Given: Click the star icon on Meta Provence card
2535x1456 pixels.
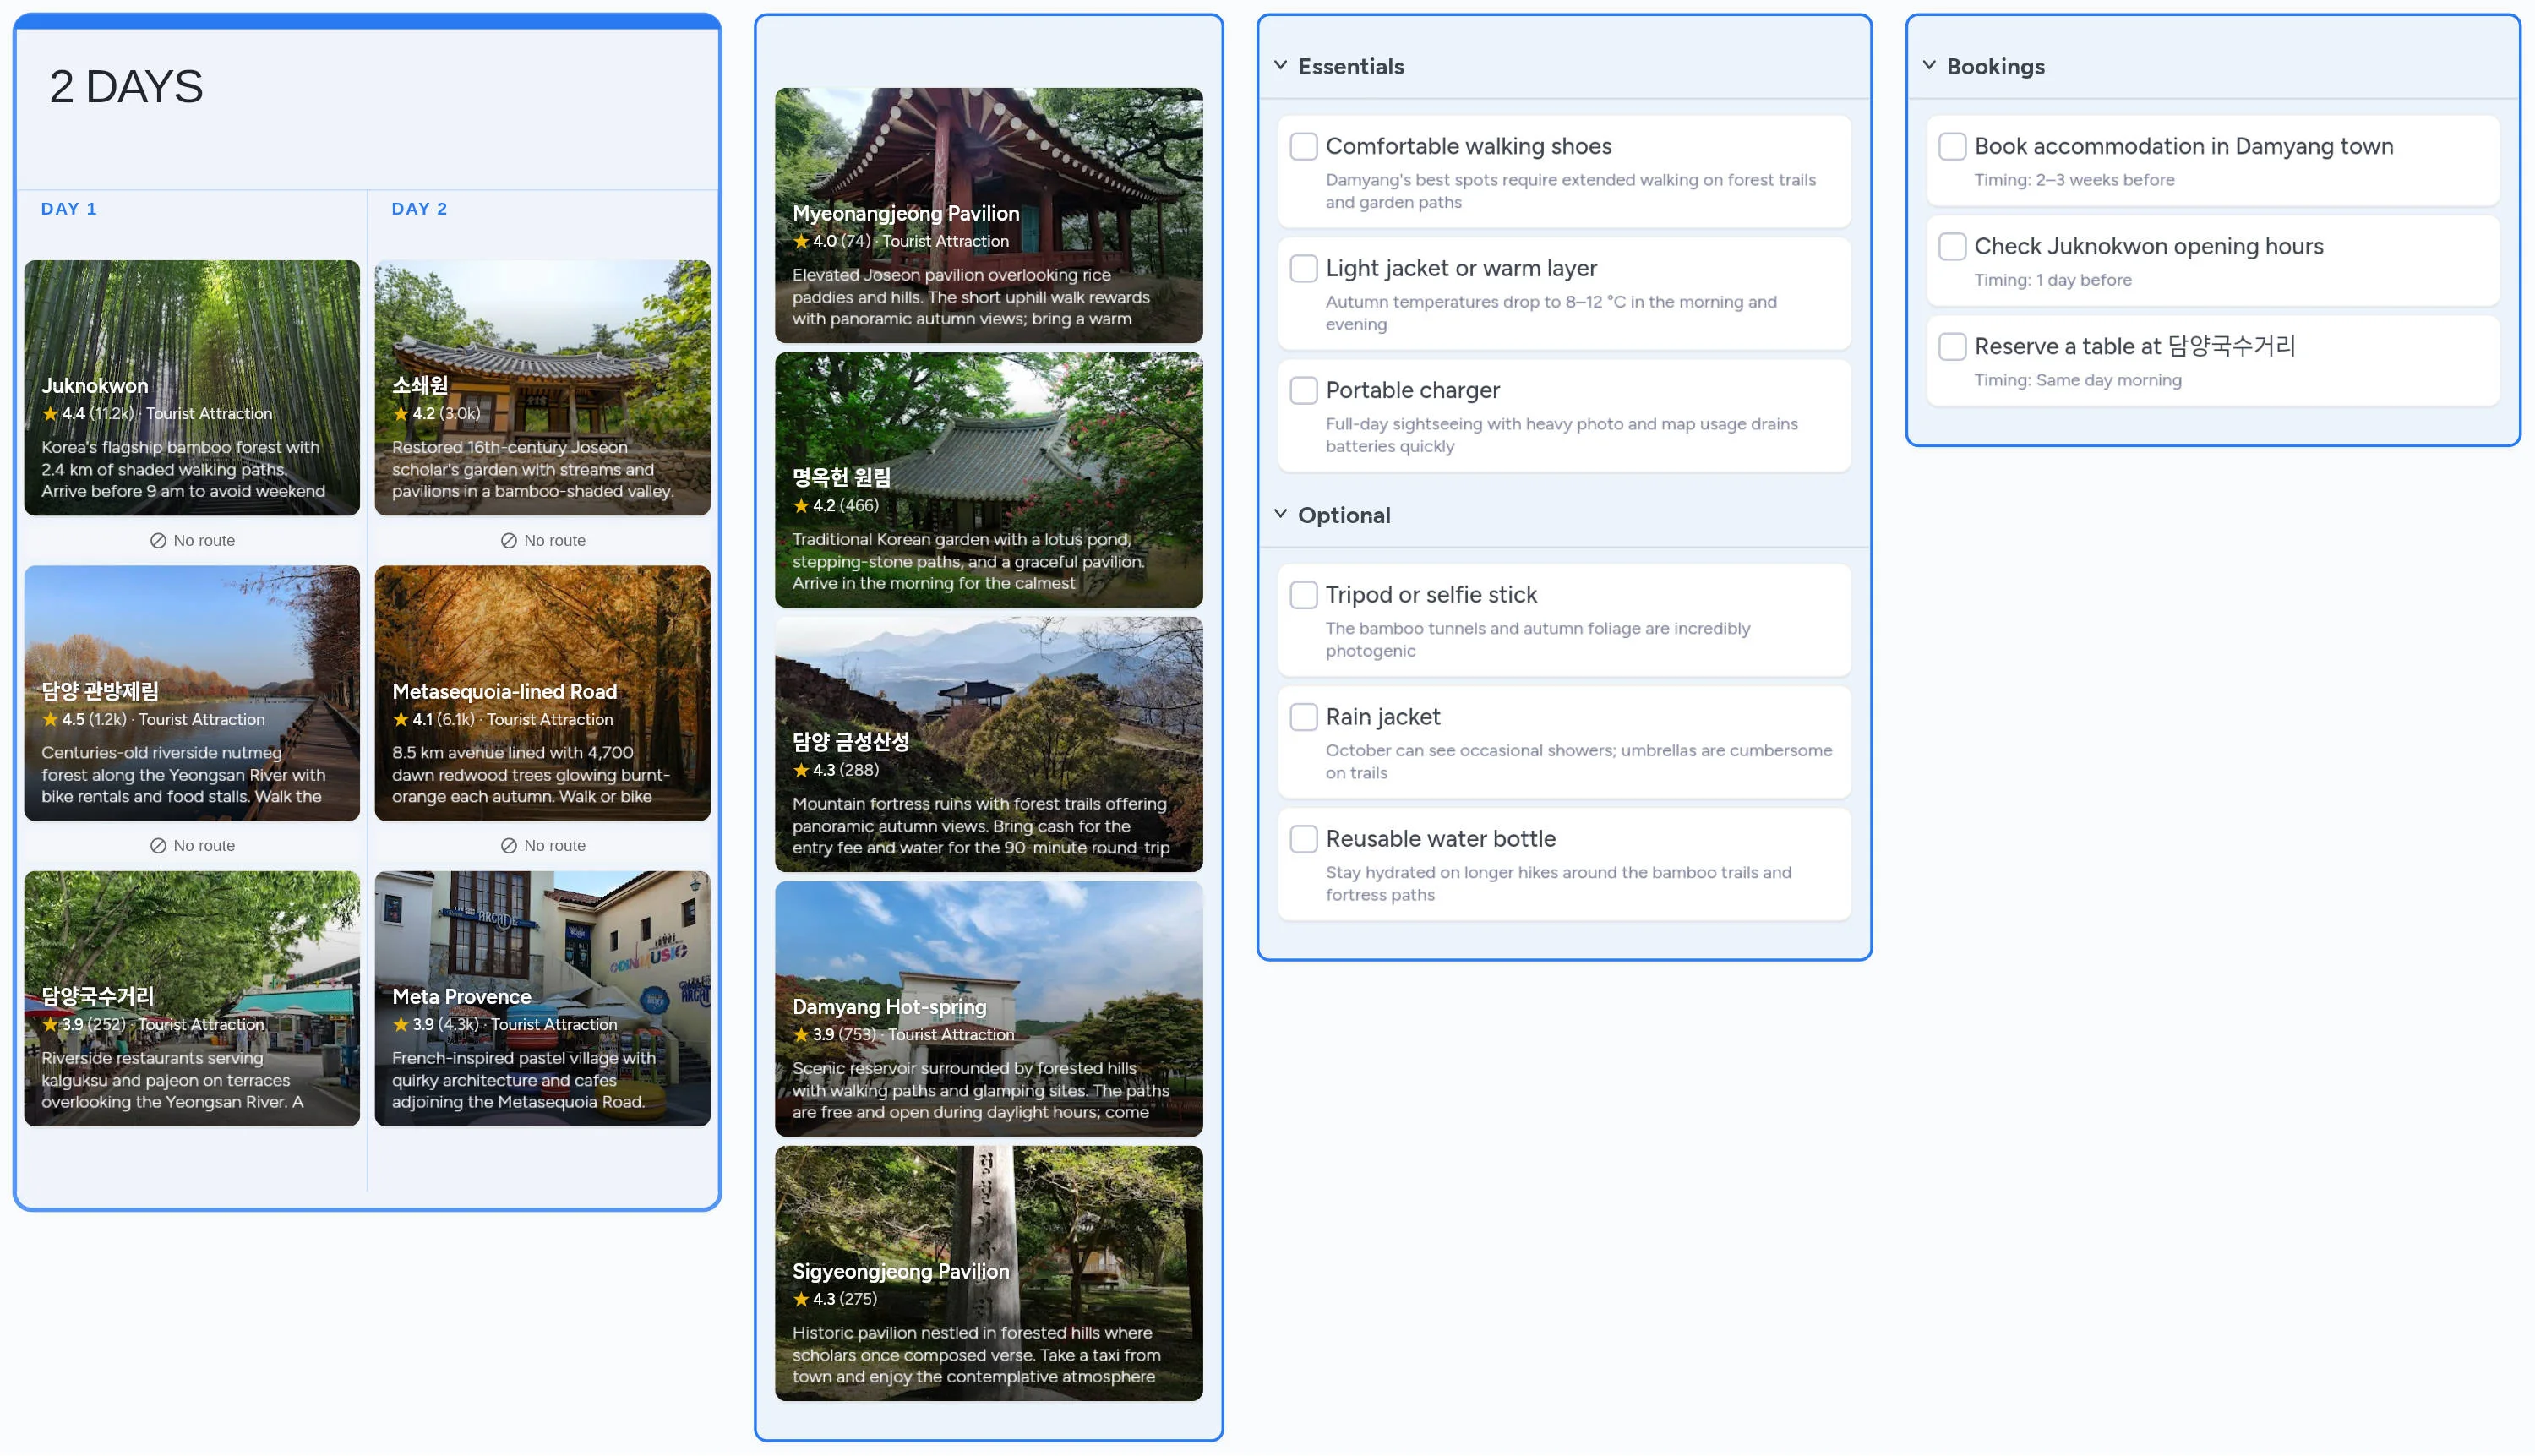Looking at the screenshot, I should 401,1024.
